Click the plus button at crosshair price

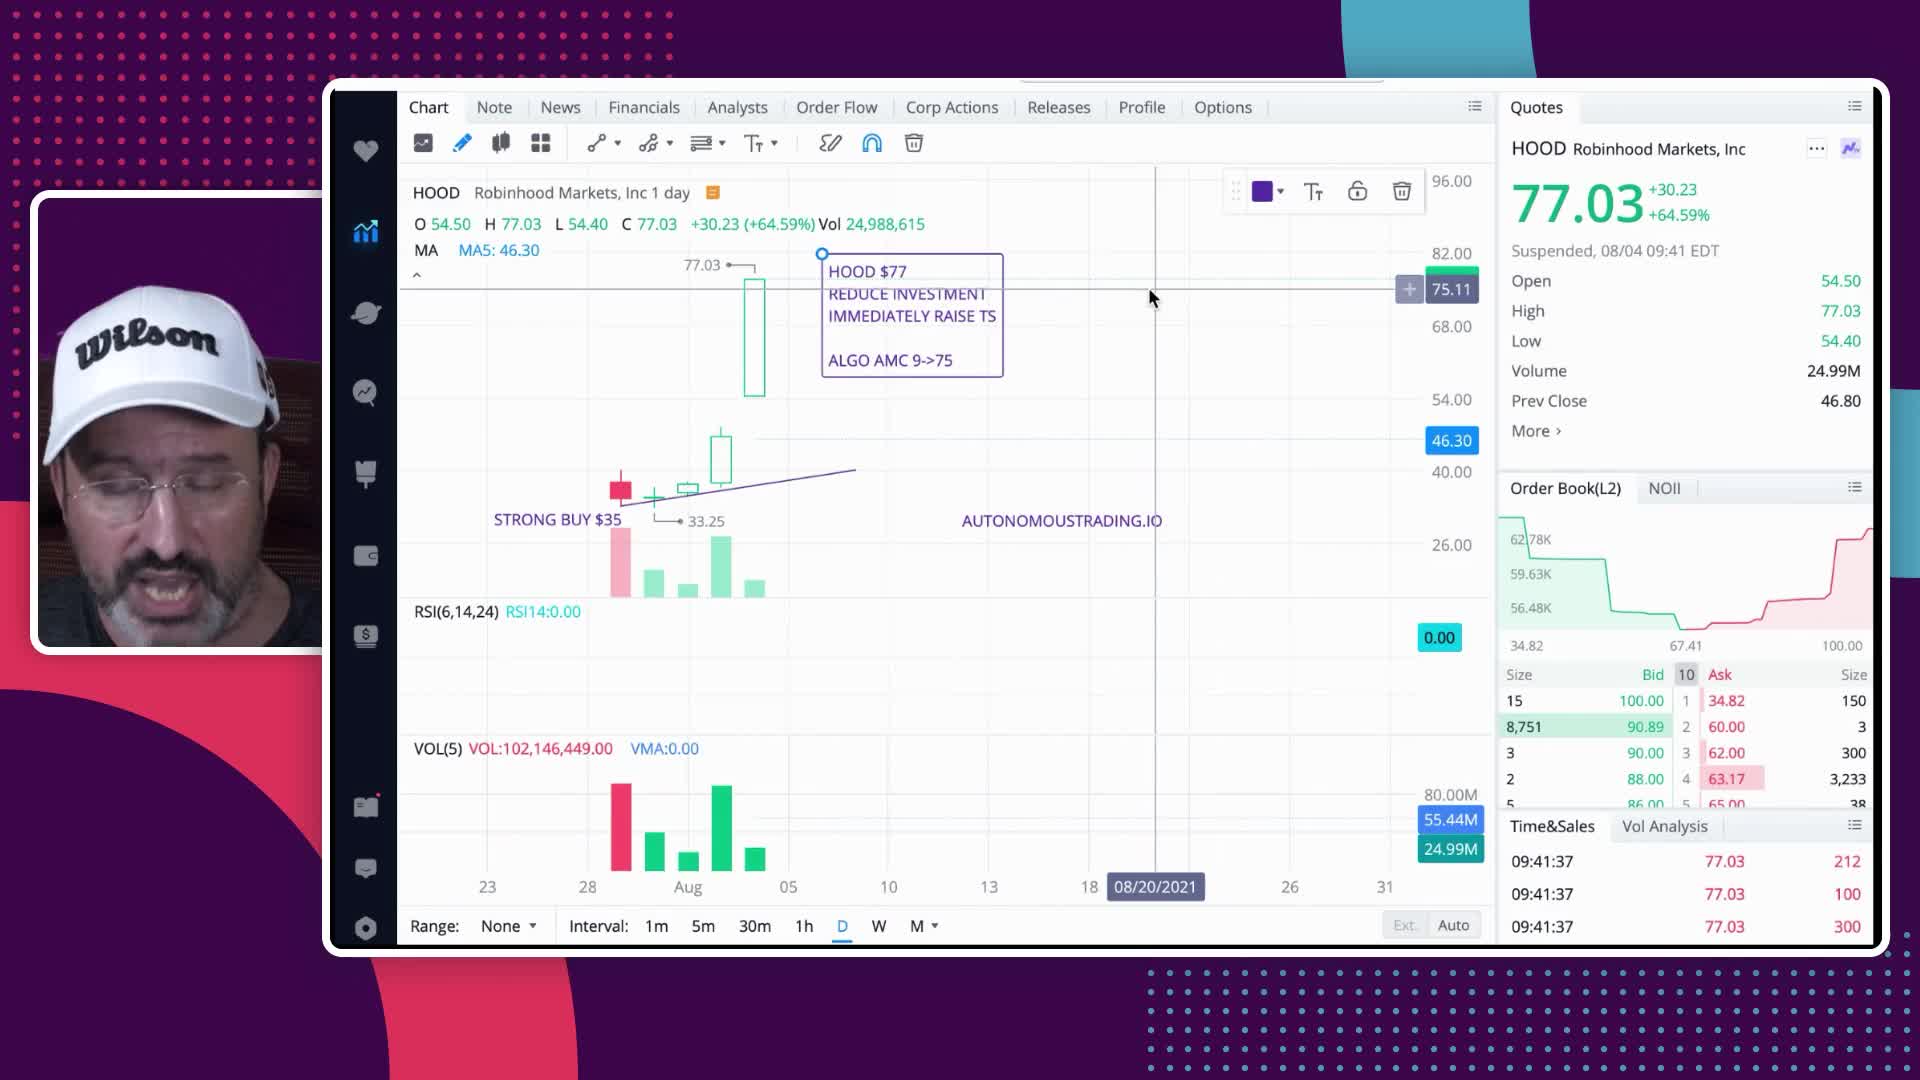(1409, 289)
